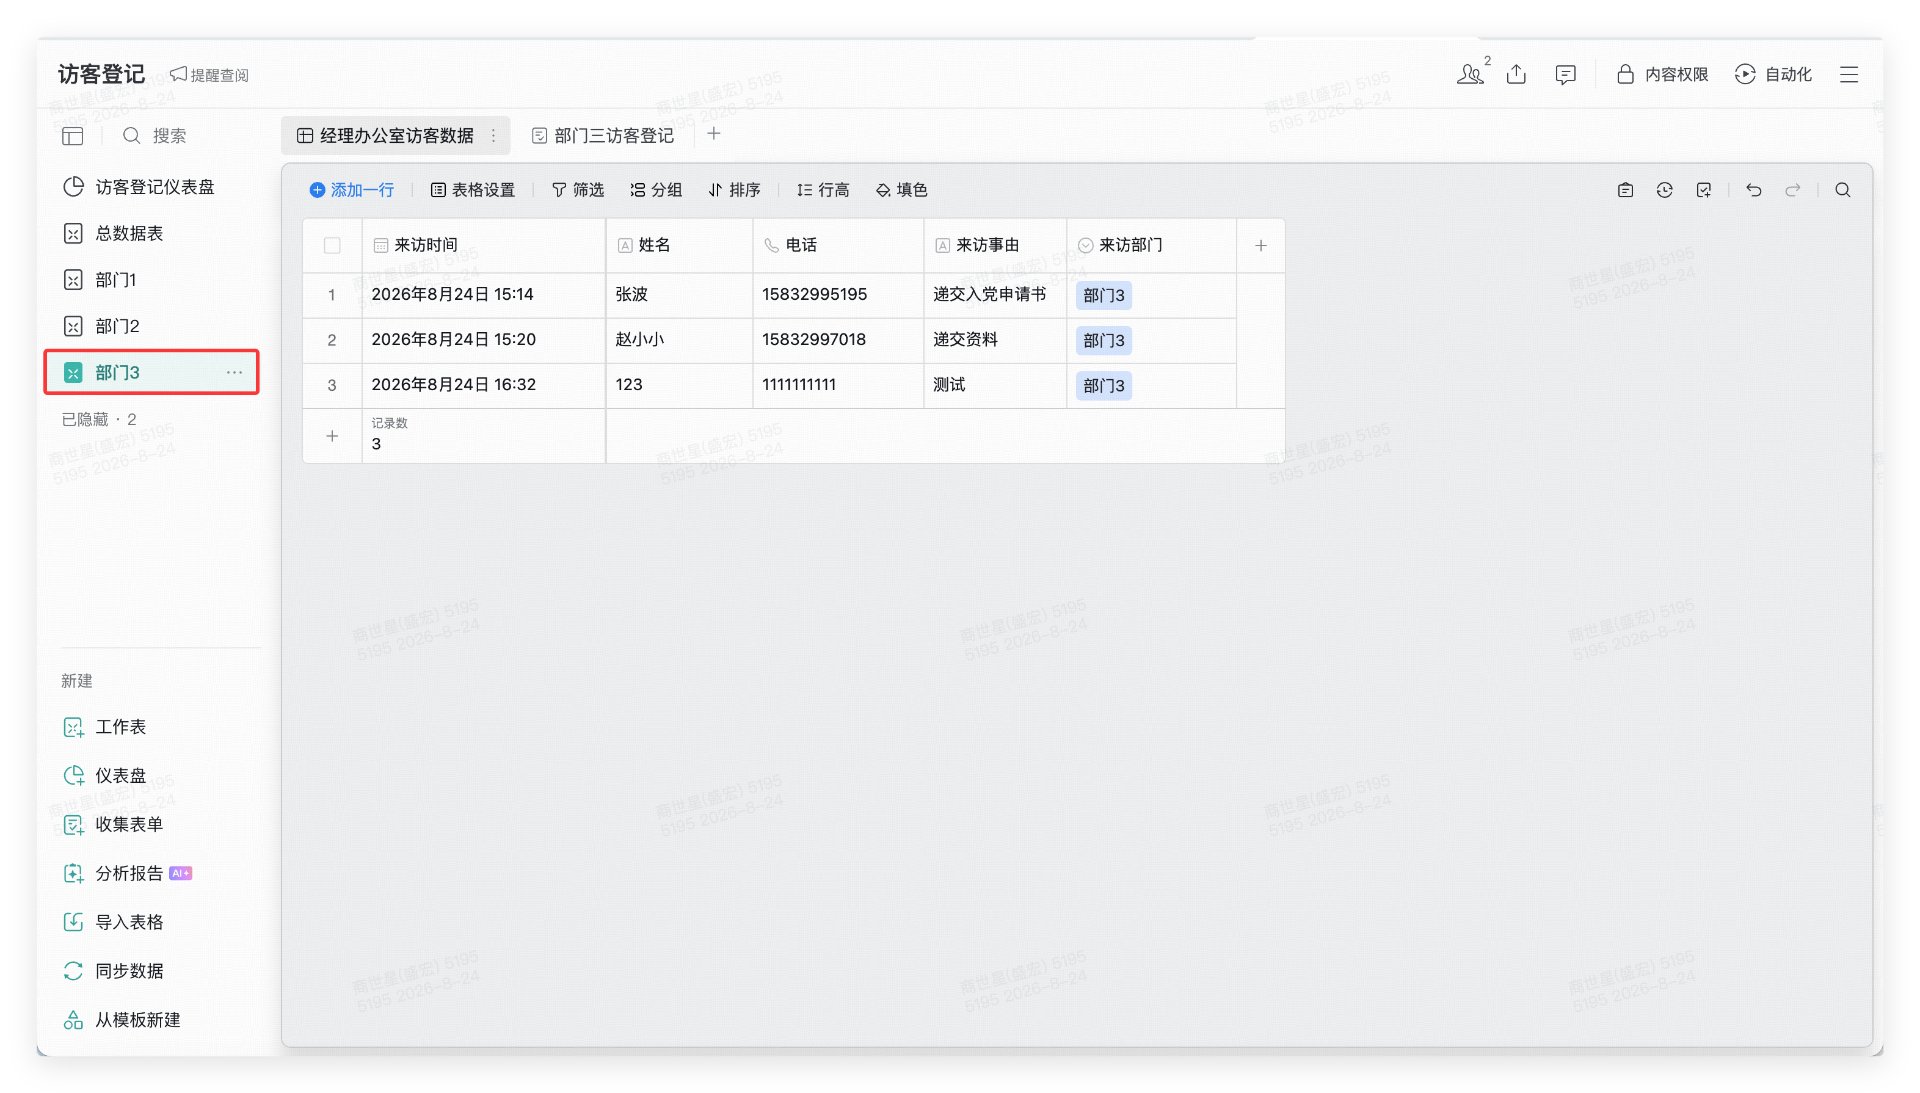Click the redo arrow
The height and width of the screenshot is (1093, 1920).
click(1793, 190)
